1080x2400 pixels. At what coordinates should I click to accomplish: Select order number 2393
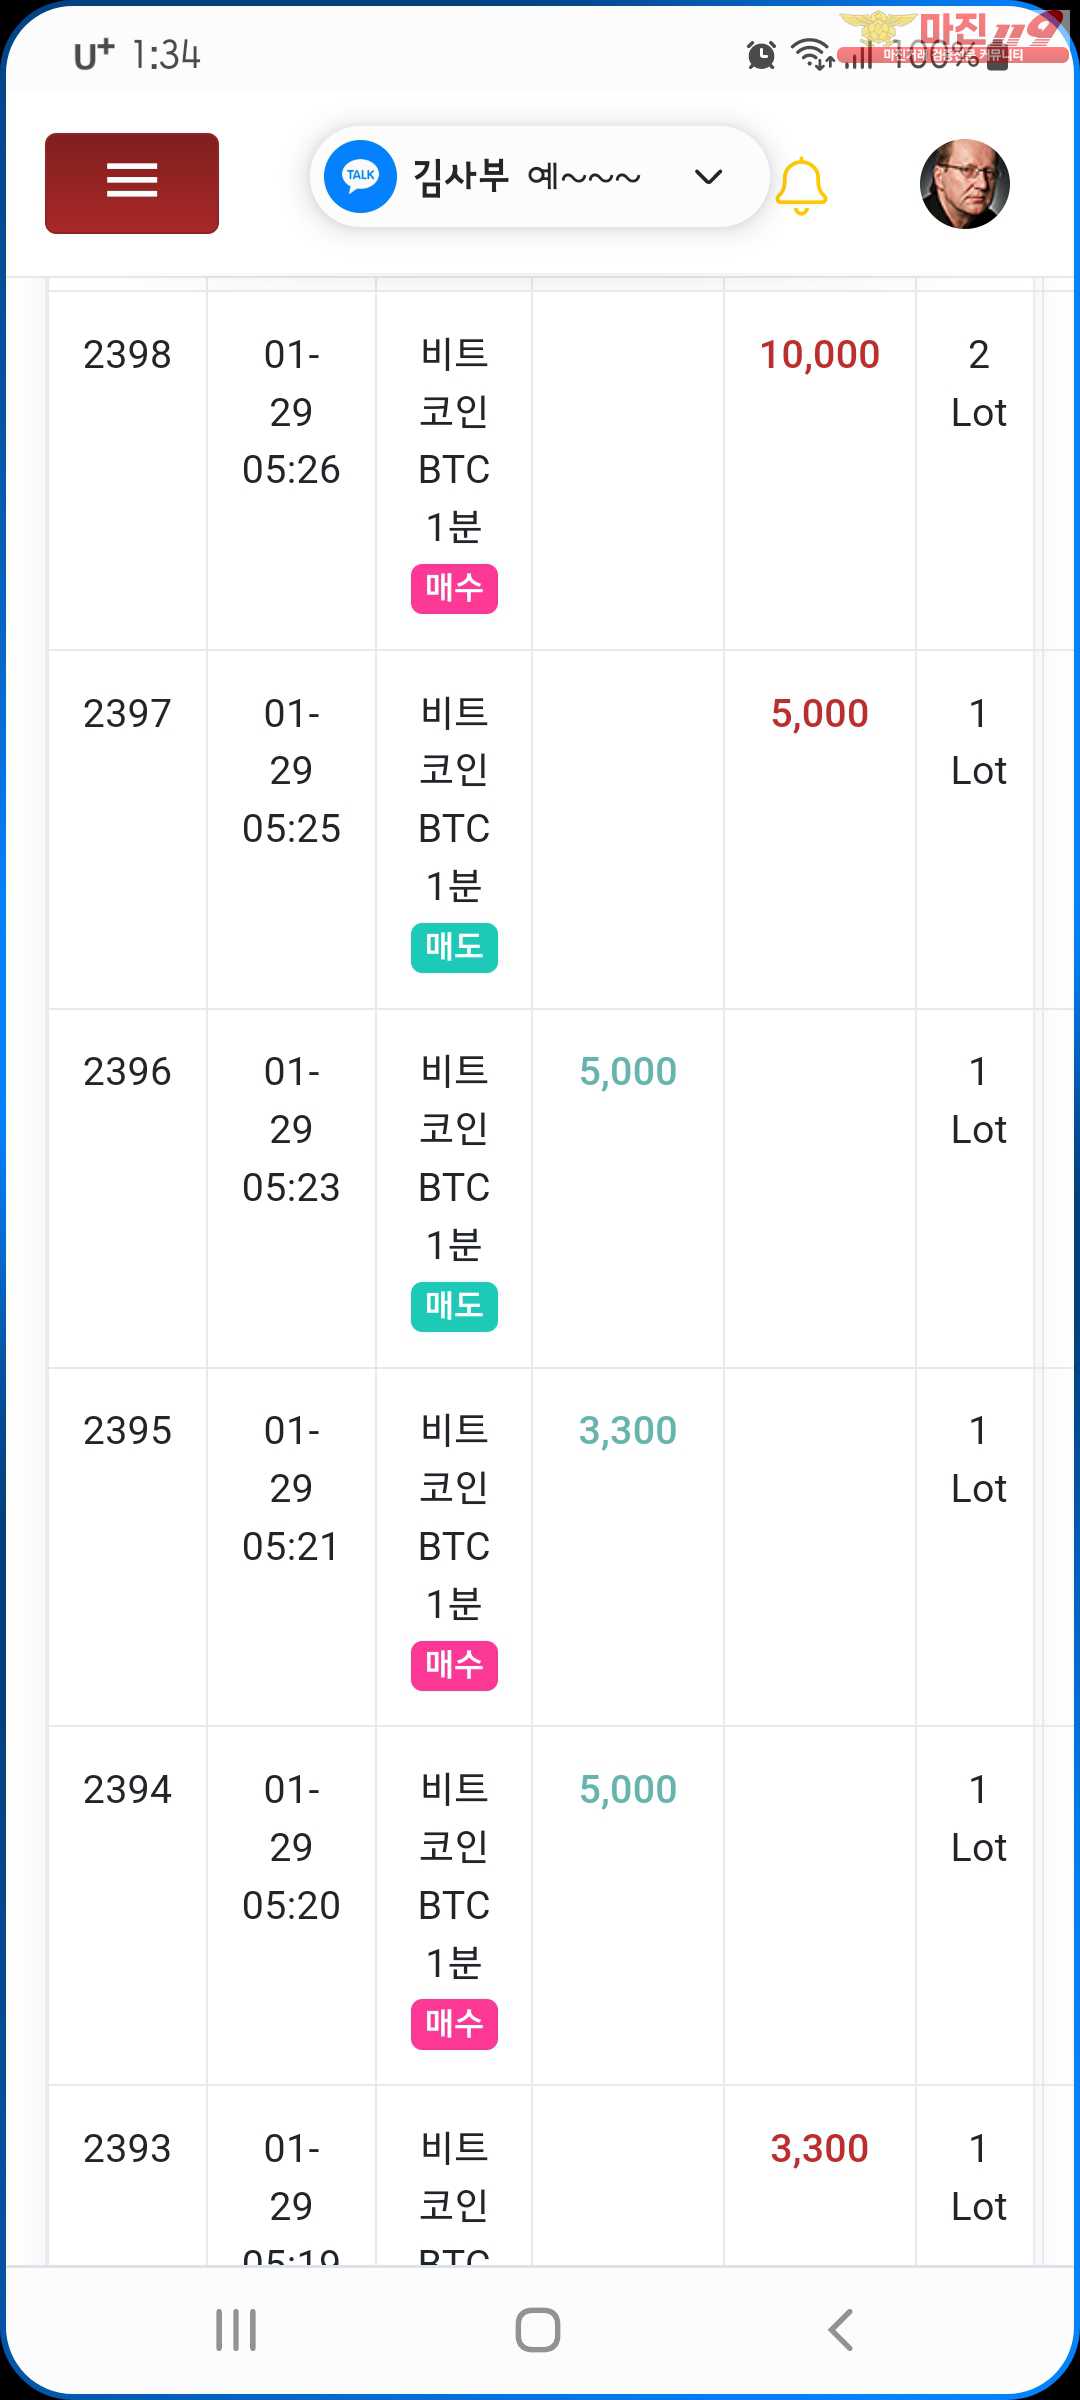[127, 2149]
